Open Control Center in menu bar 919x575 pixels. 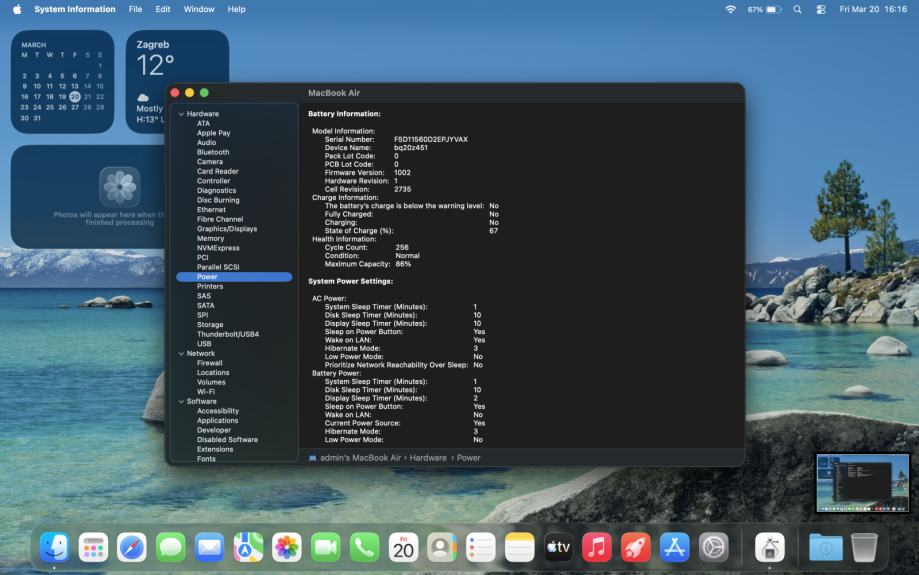tap(821, 9)
